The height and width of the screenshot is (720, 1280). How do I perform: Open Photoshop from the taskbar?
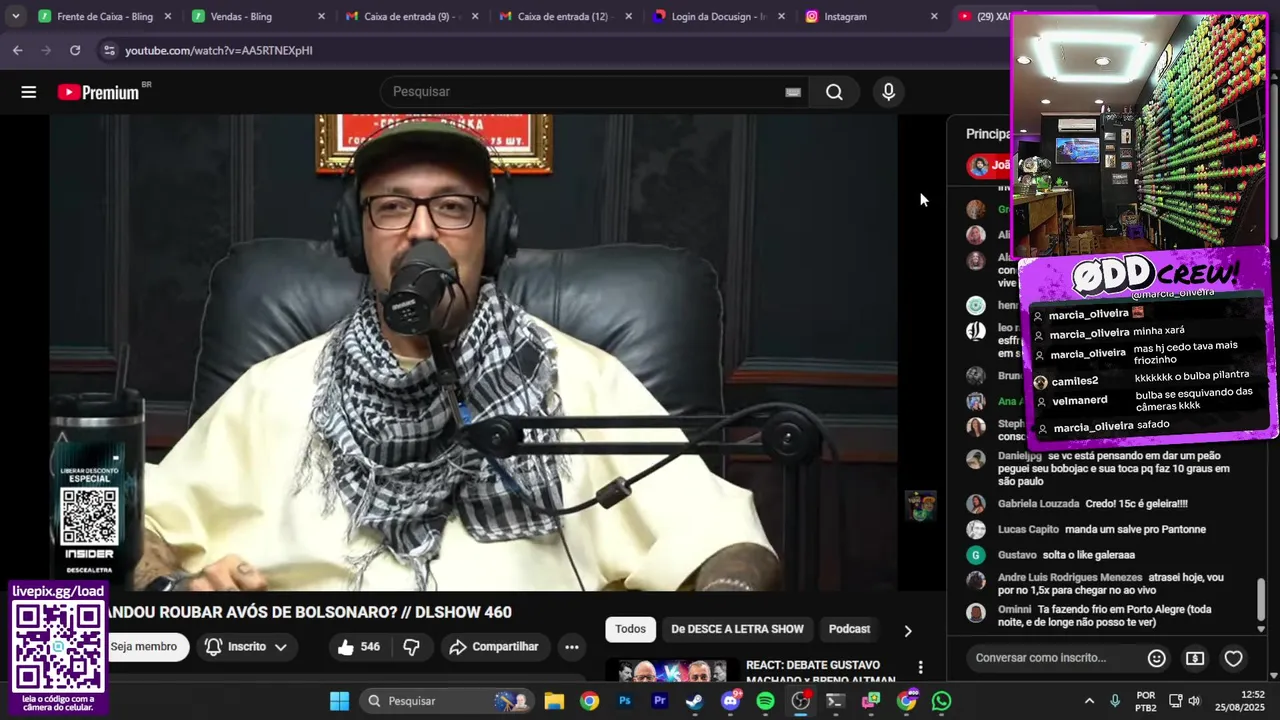tap(625, 701)
